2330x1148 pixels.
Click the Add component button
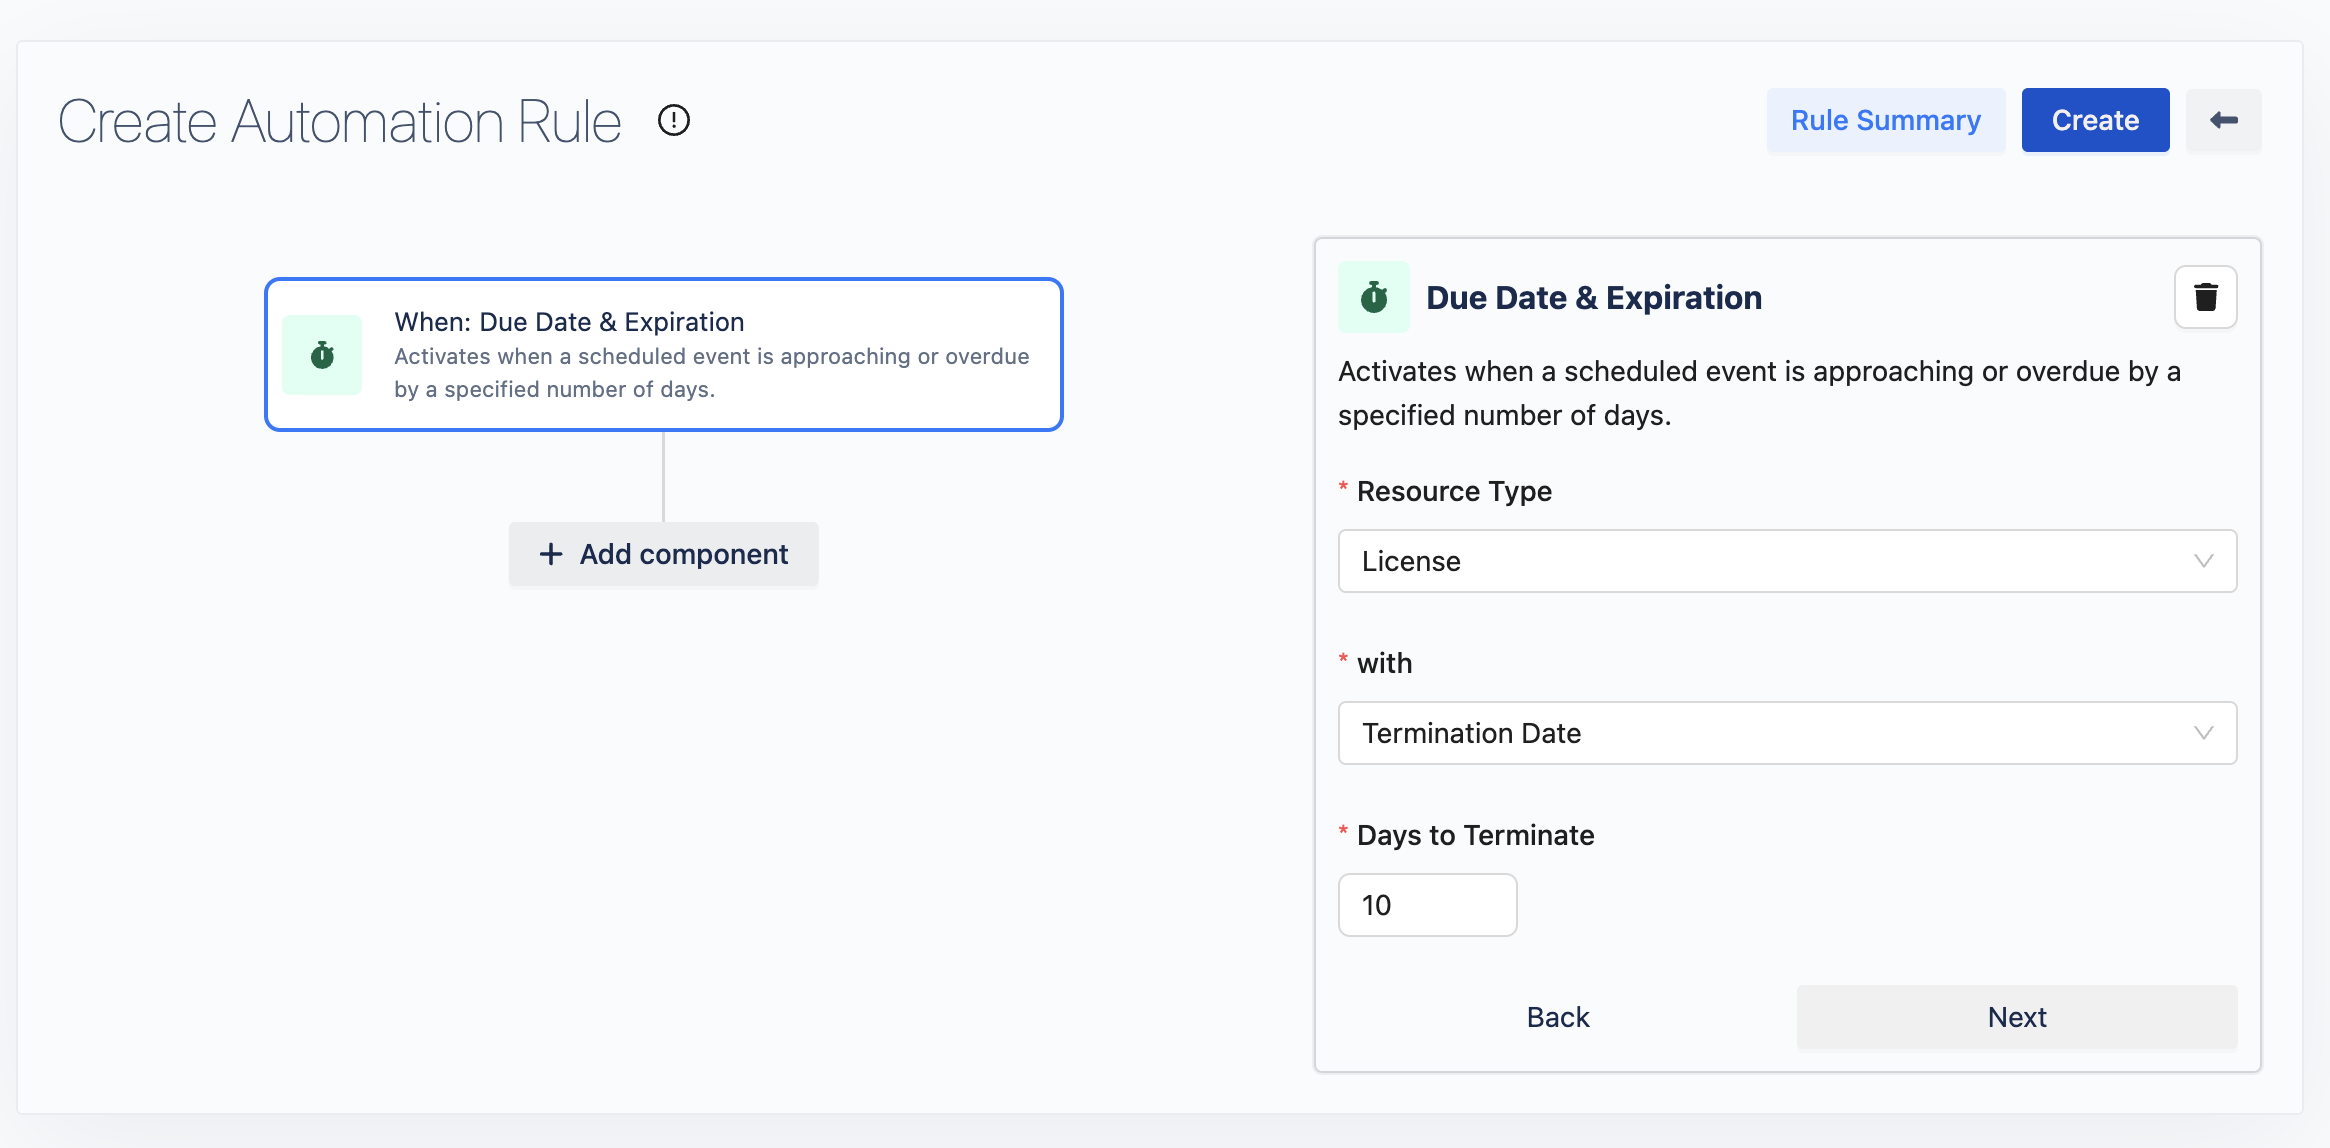coord(663,552)
